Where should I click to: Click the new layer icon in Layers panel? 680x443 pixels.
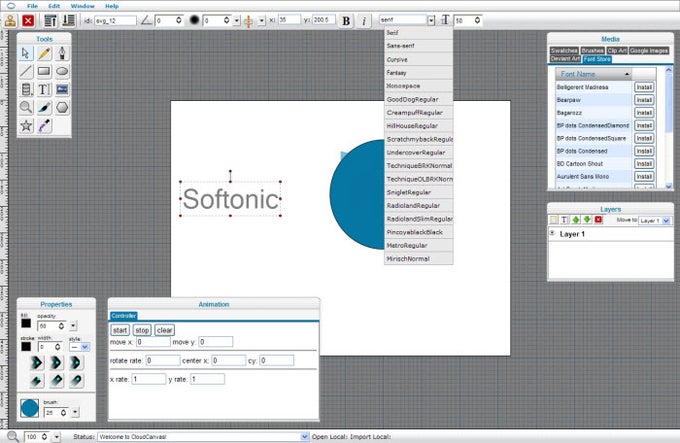pyautogui.click(x=553, y=220)
